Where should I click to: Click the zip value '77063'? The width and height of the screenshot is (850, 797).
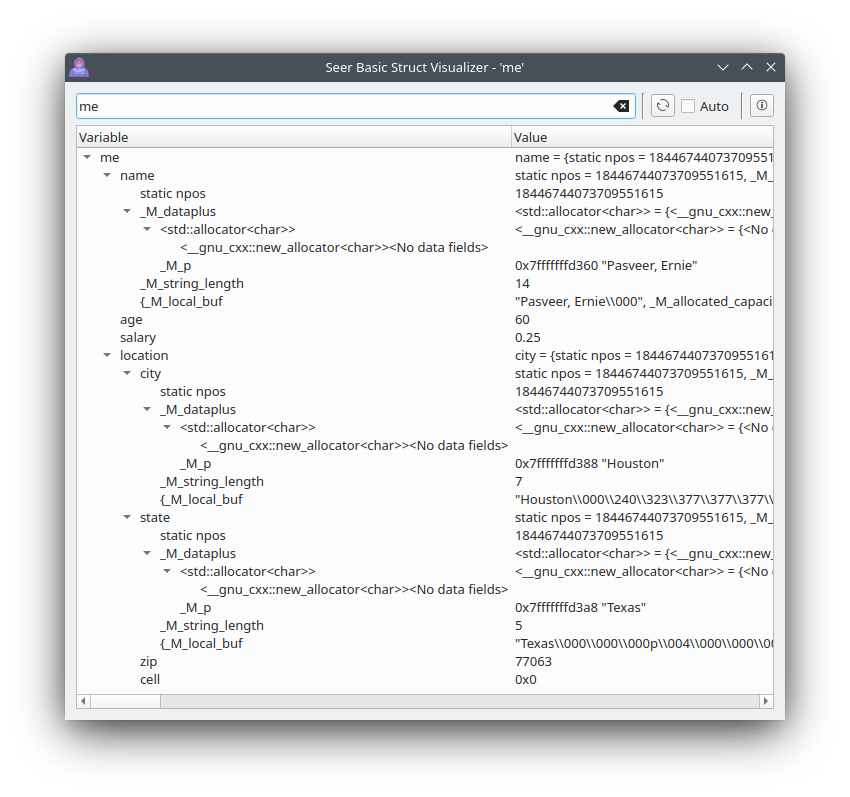click(x=533, y=661)
